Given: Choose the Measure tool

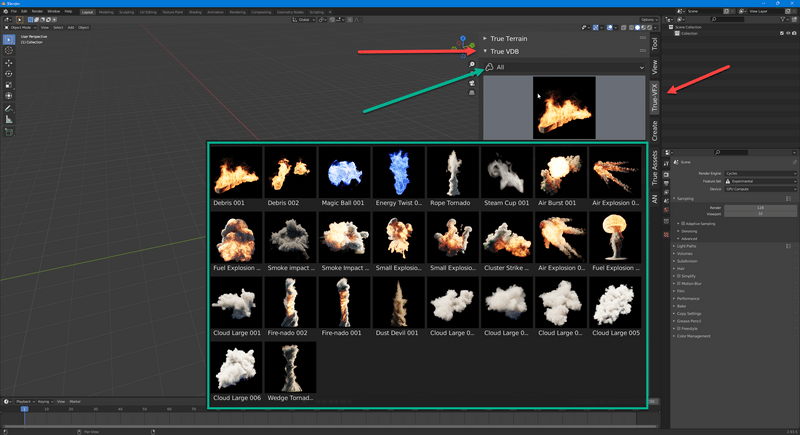Looking at the screenshot, I should click(x=9, y=119).
